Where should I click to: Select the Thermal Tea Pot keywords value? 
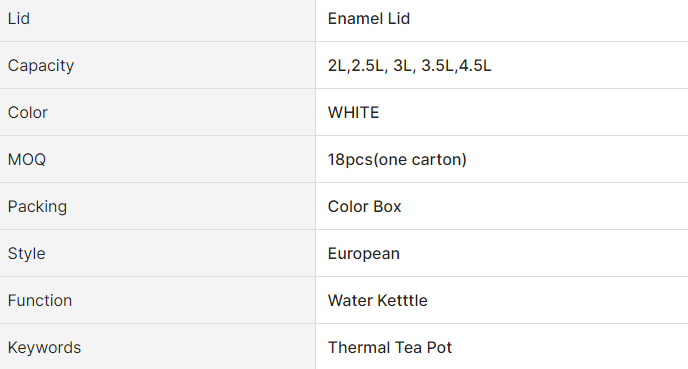[x=390, y=348]
